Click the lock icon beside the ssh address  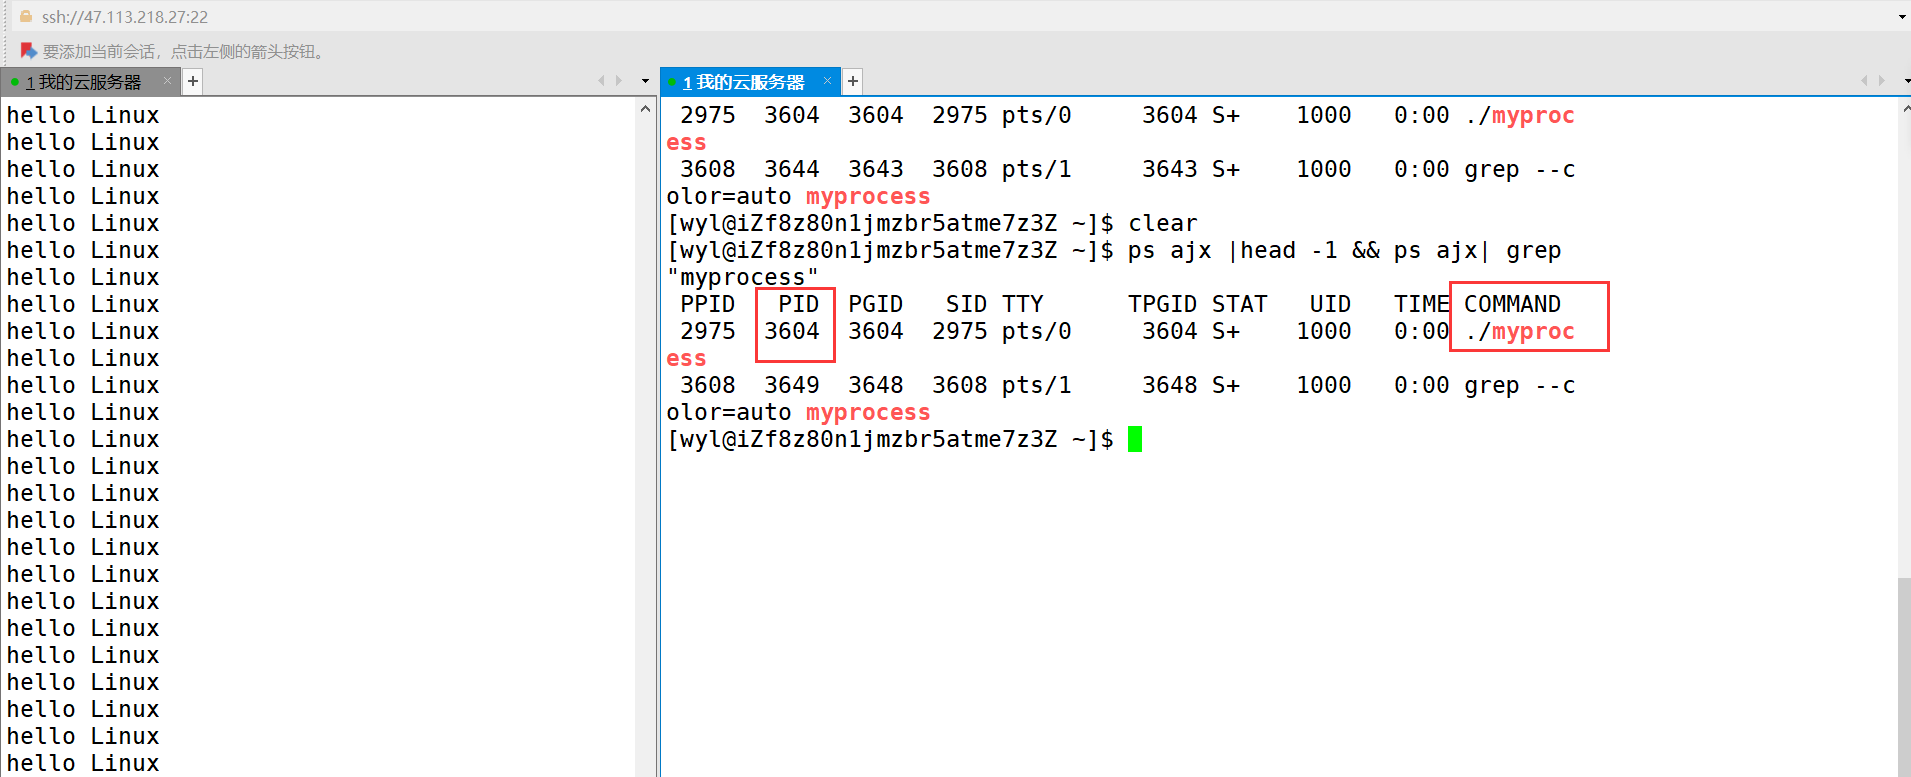coord(27,16)
